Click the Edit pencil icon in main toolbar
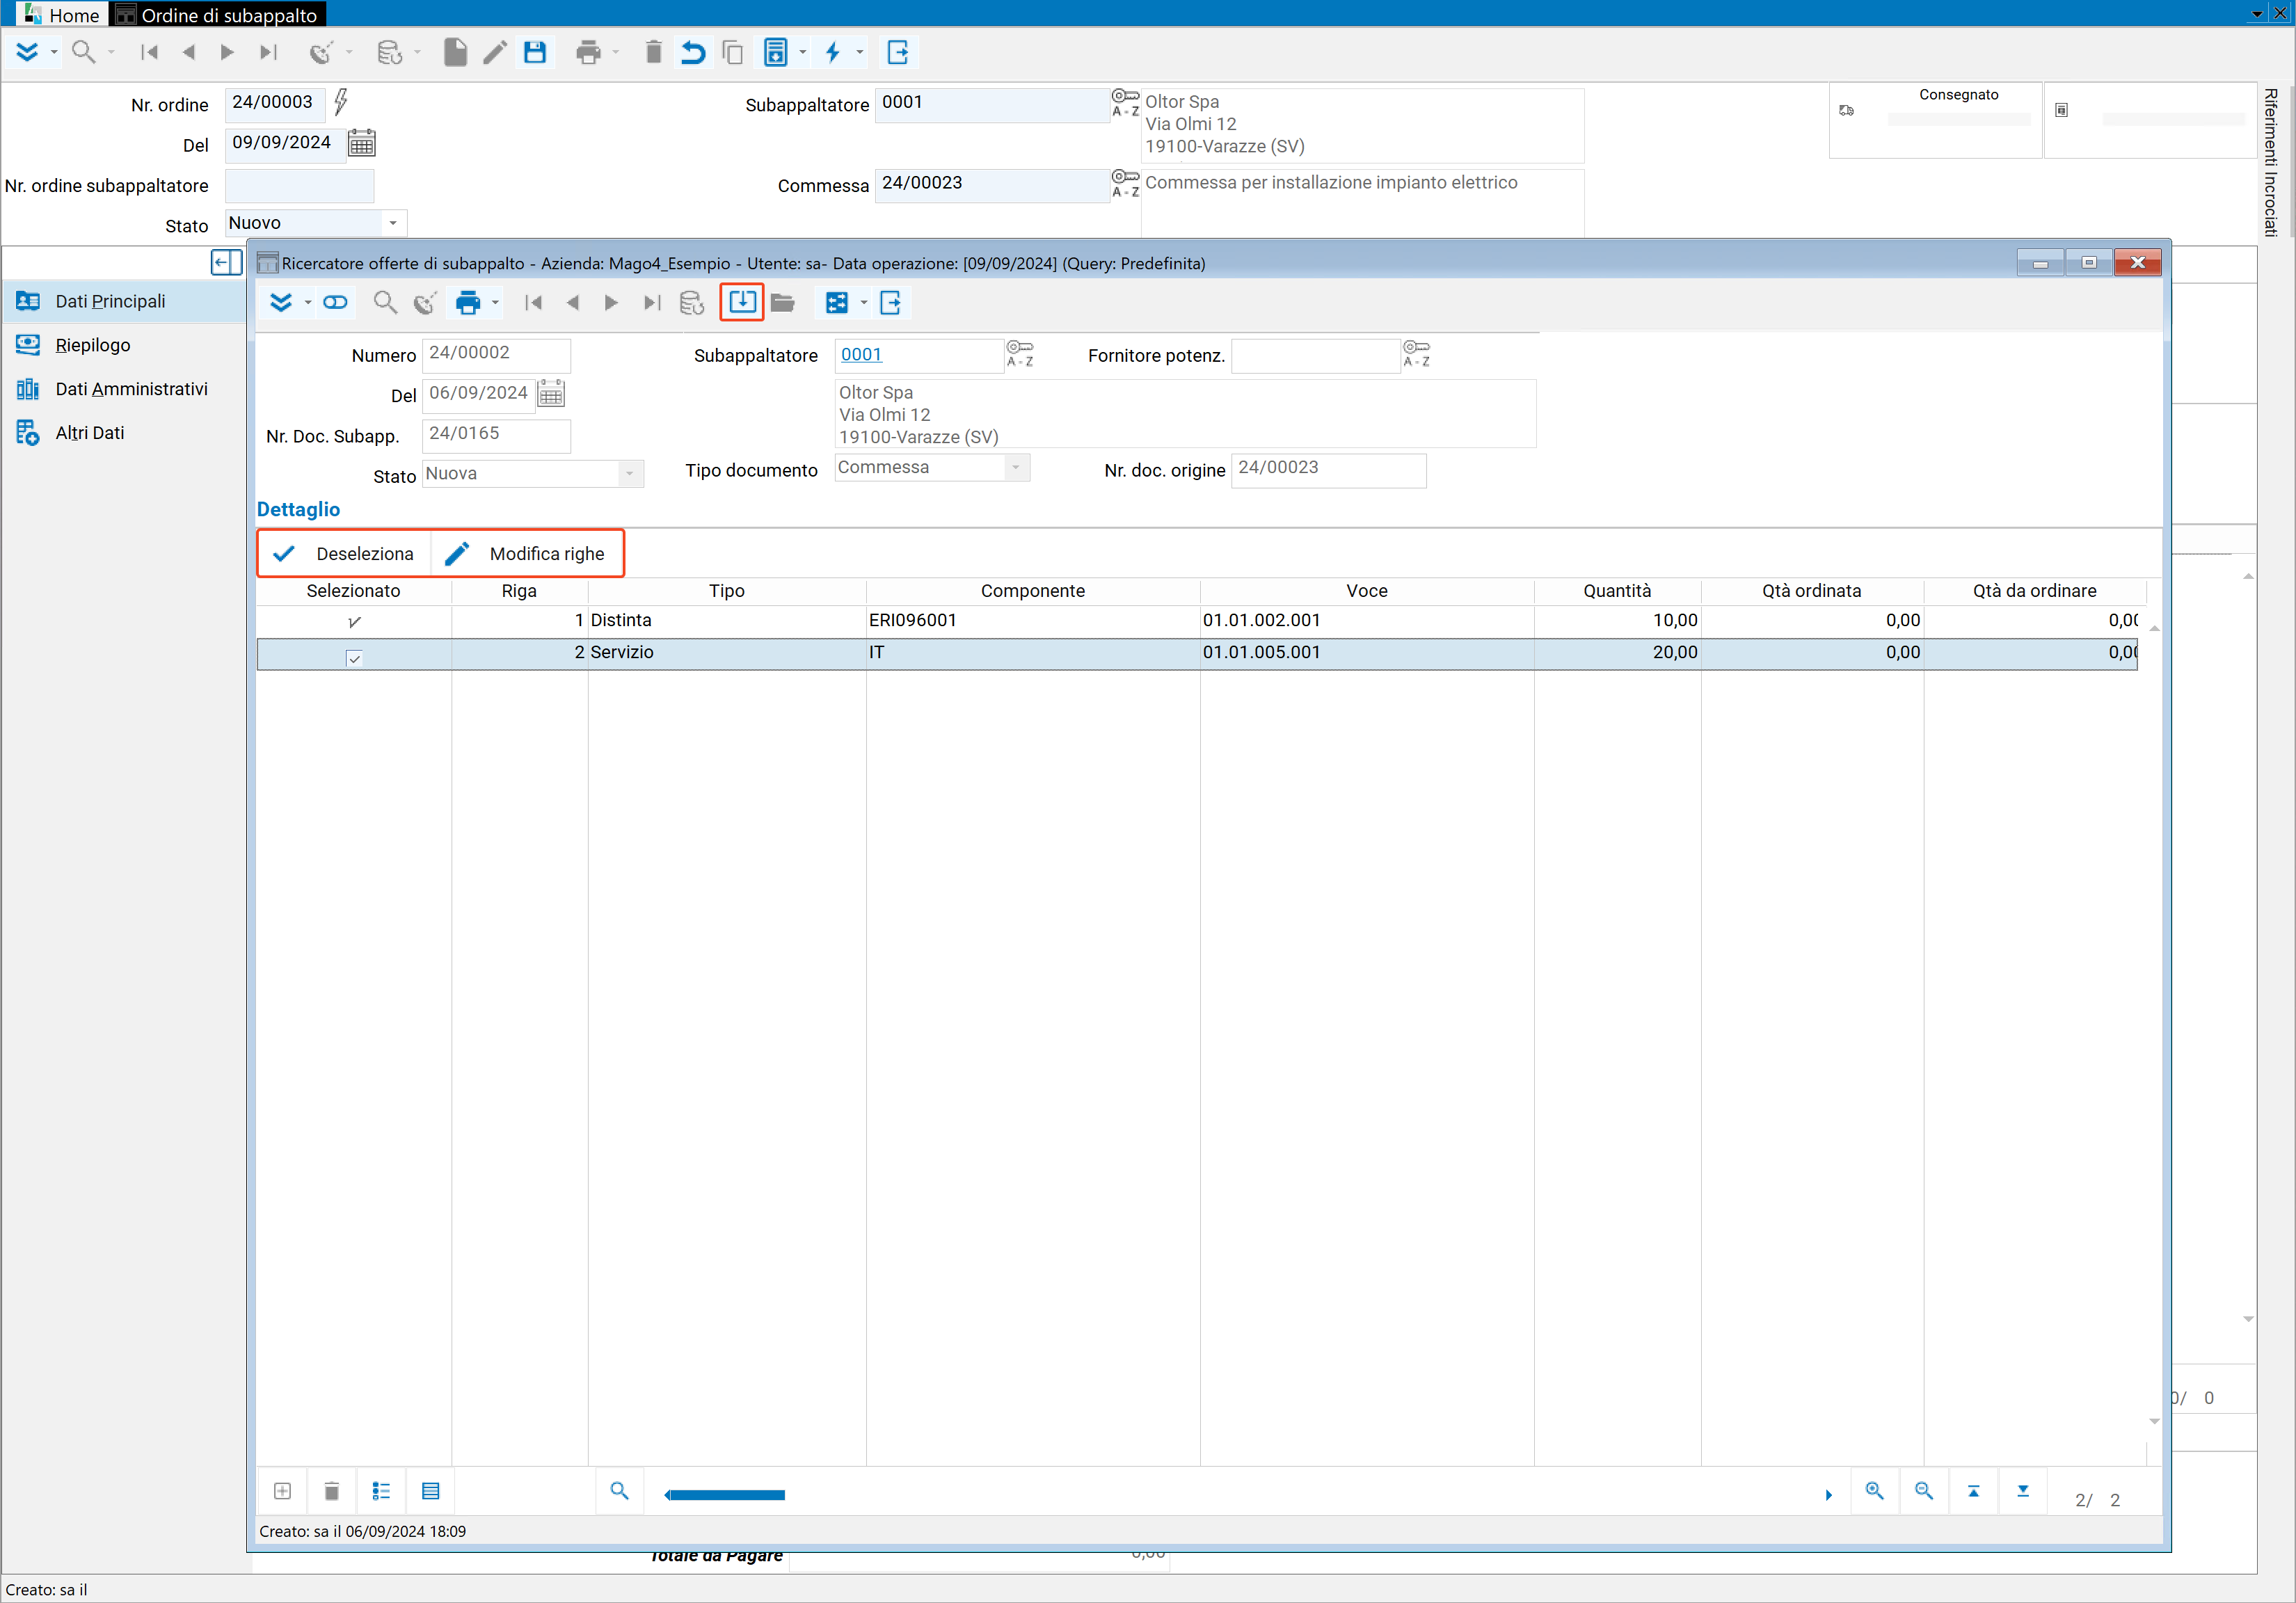This screenshot has height=1603, width=2296. click(495, 52)
